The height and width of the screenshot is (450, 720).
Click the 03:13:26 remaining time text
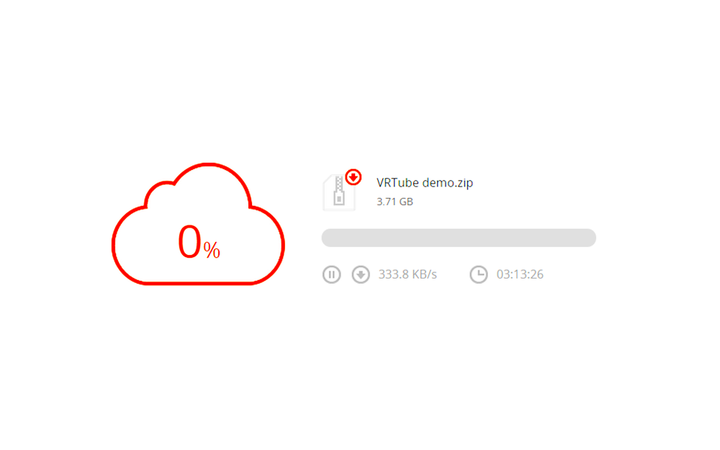click(x=520, y=275)
